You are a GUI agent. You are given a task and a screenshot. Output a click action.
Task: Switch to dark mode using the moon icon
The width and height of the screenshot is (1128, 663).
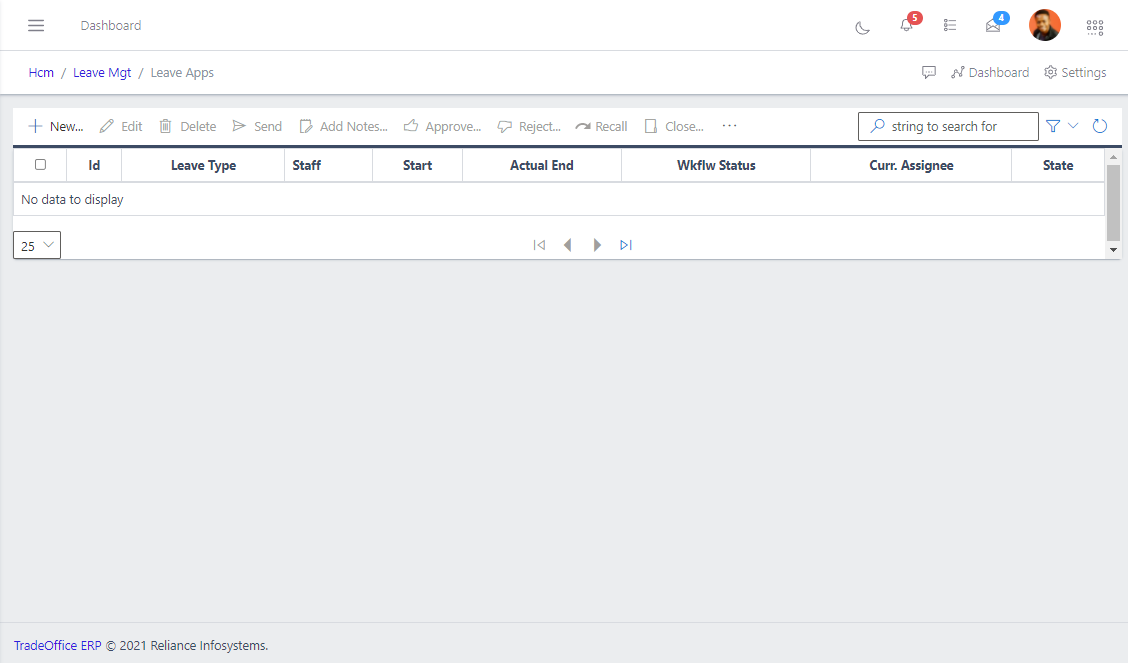click(862, 27)
